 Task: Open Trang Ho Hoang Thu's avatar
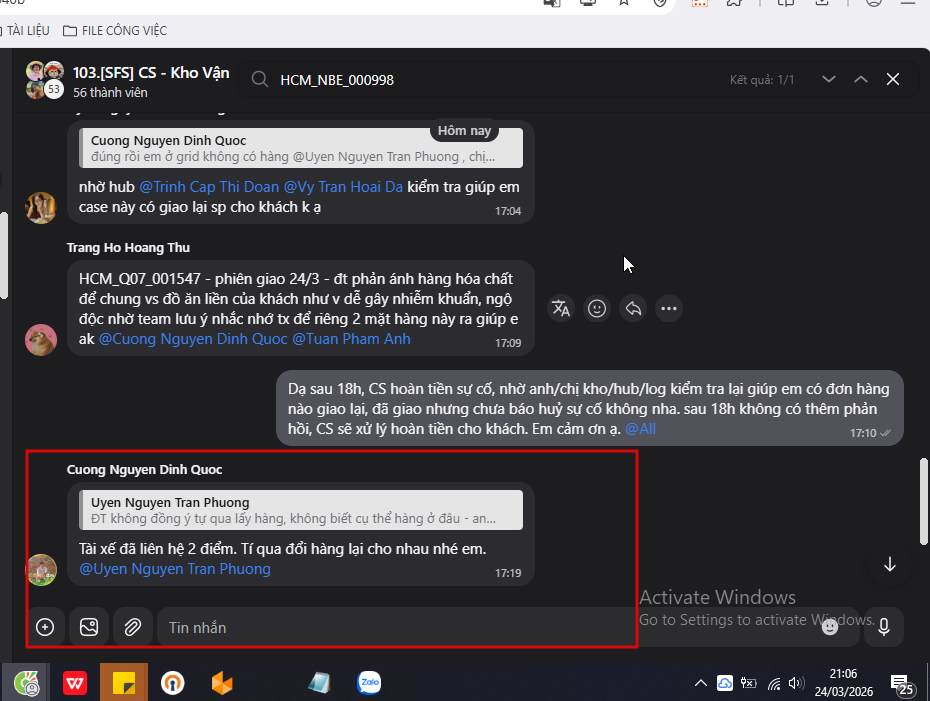tap(40, 340)
